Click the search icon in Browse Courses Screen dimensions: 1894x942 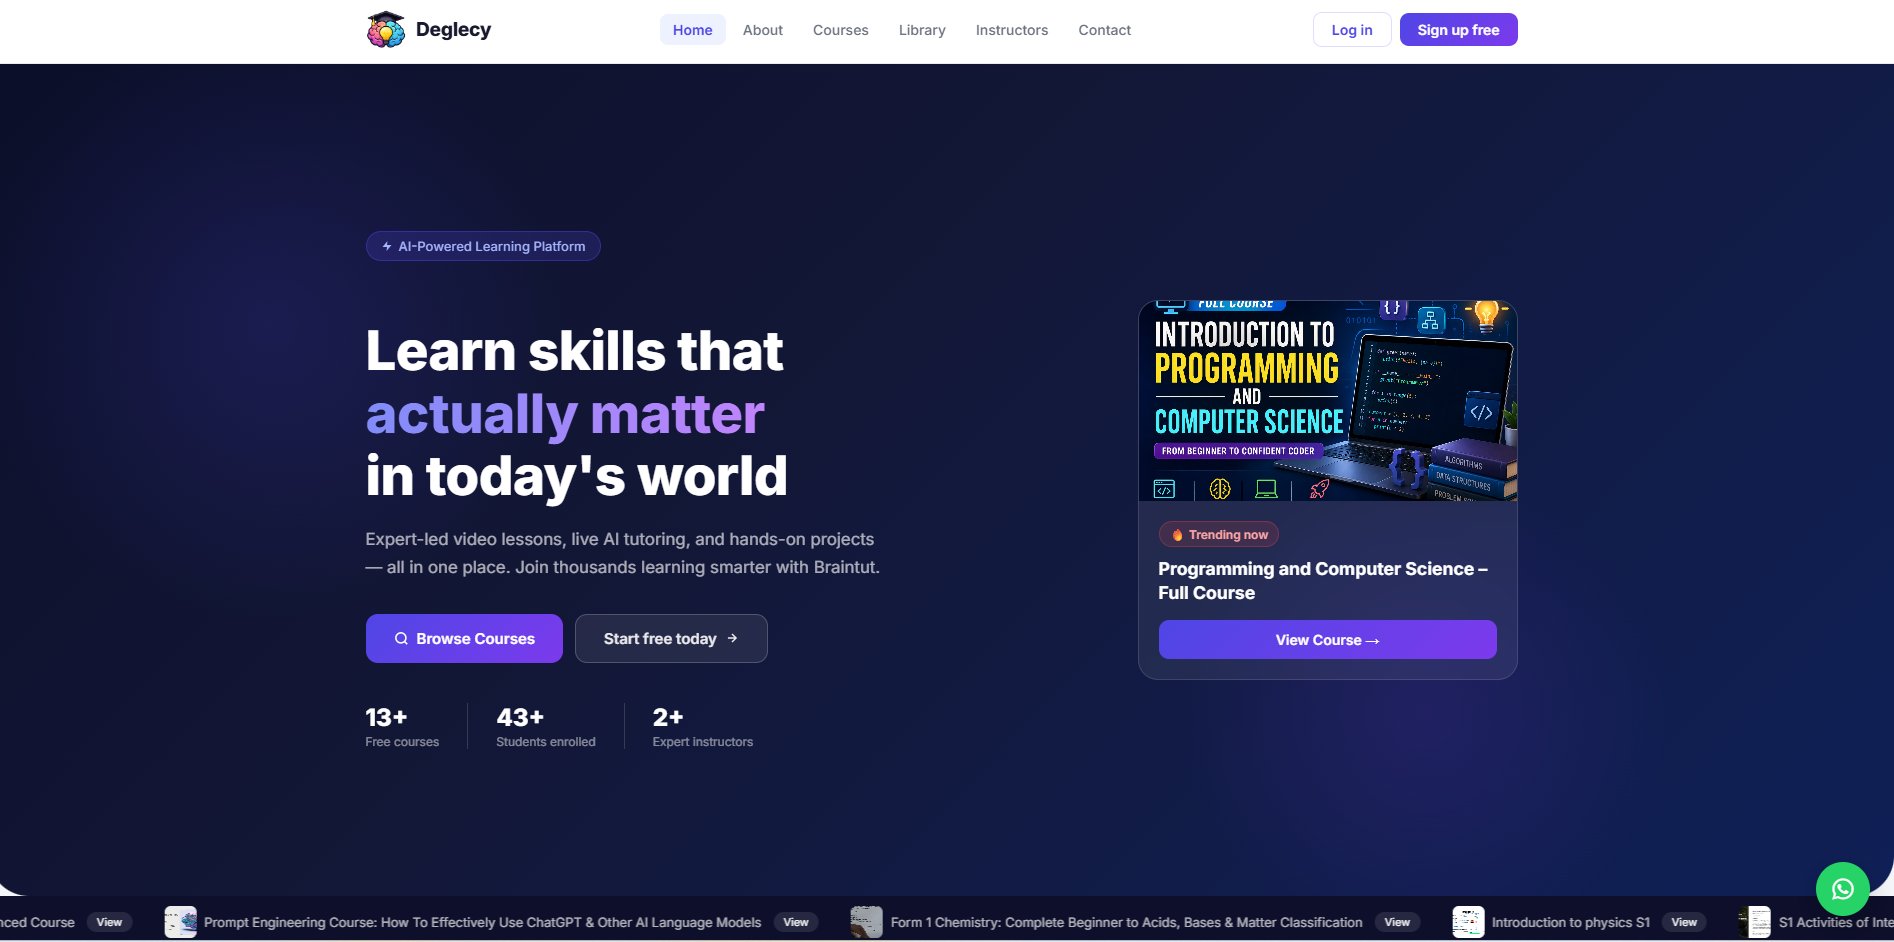(x=401, y=639)
